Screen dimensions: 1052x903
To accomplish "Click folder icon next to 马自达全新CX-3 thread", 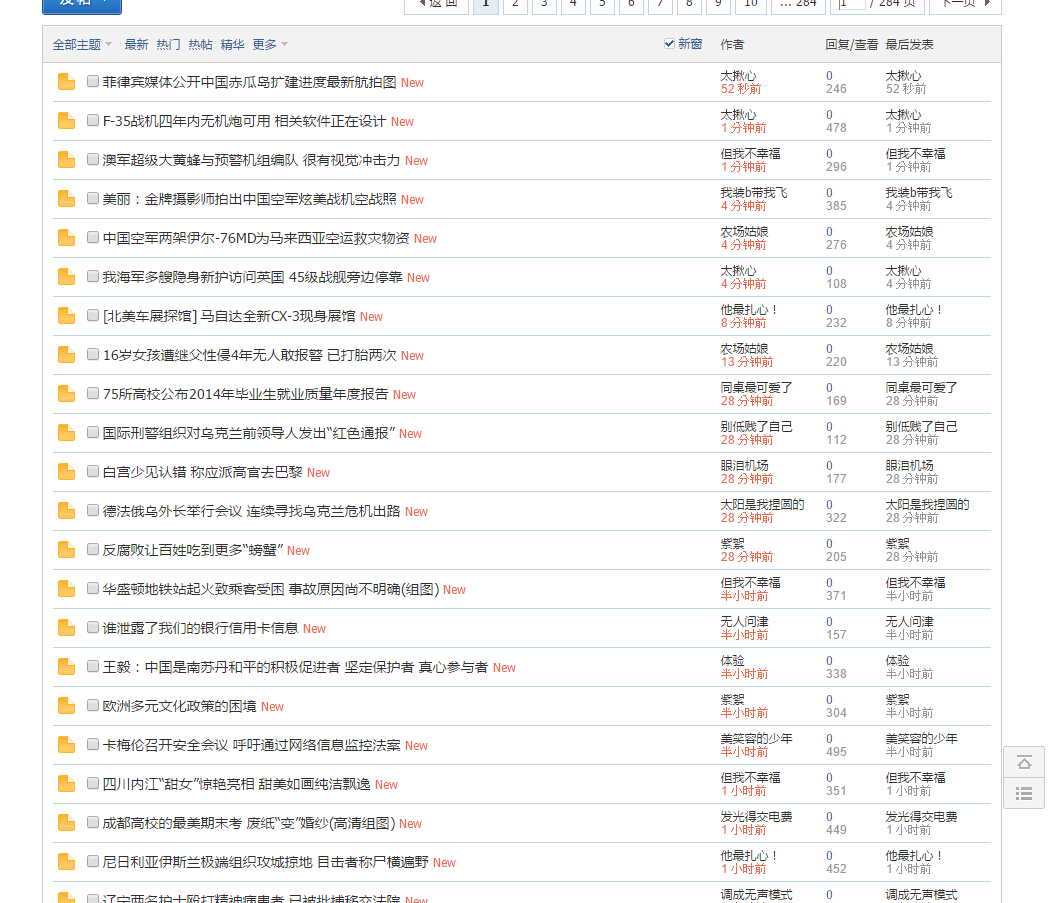I will [x=67, y=316].
